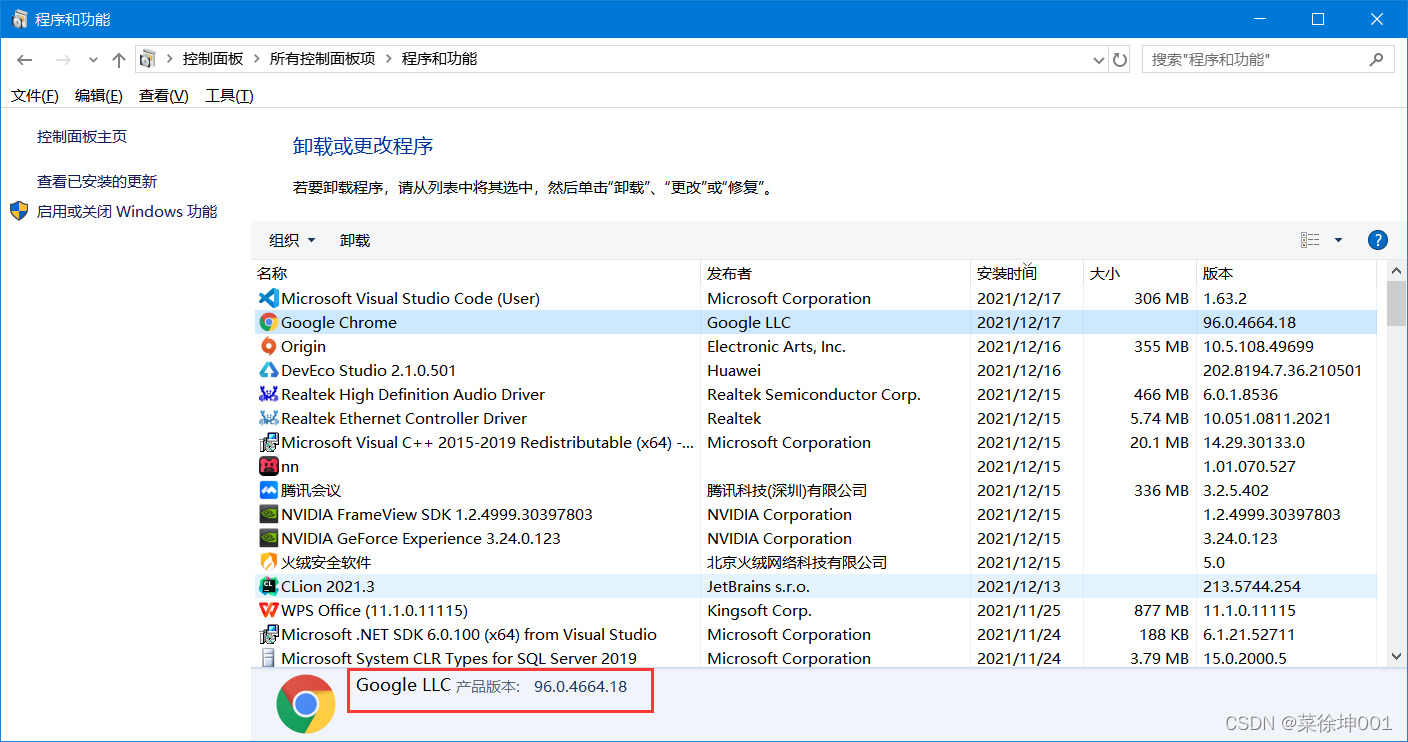Open the blue help question mark icon
Image resolution: width=1408 pixels, height=742 pixels.
pyautogui.click(x=1377, y=240)
